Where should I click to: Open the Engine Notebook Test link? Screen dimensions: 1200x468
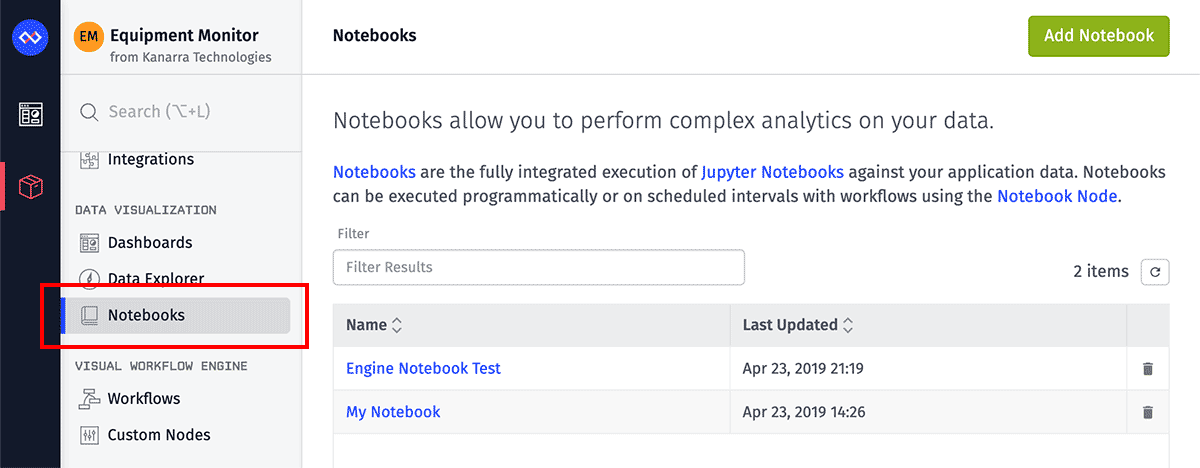tap(423, 368)
